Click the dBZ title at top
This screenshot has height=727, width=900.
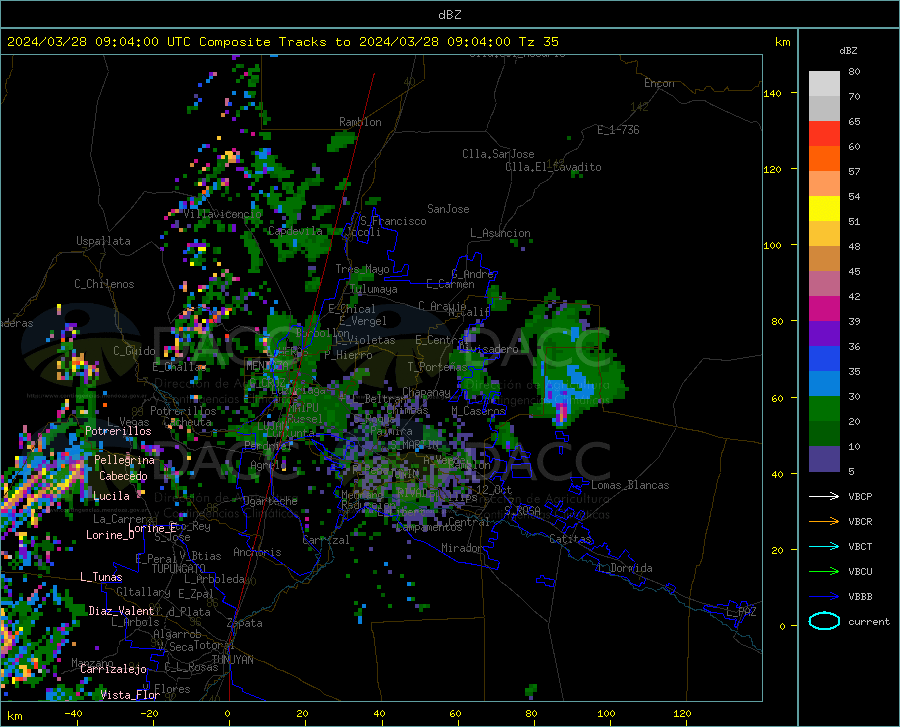449,15
